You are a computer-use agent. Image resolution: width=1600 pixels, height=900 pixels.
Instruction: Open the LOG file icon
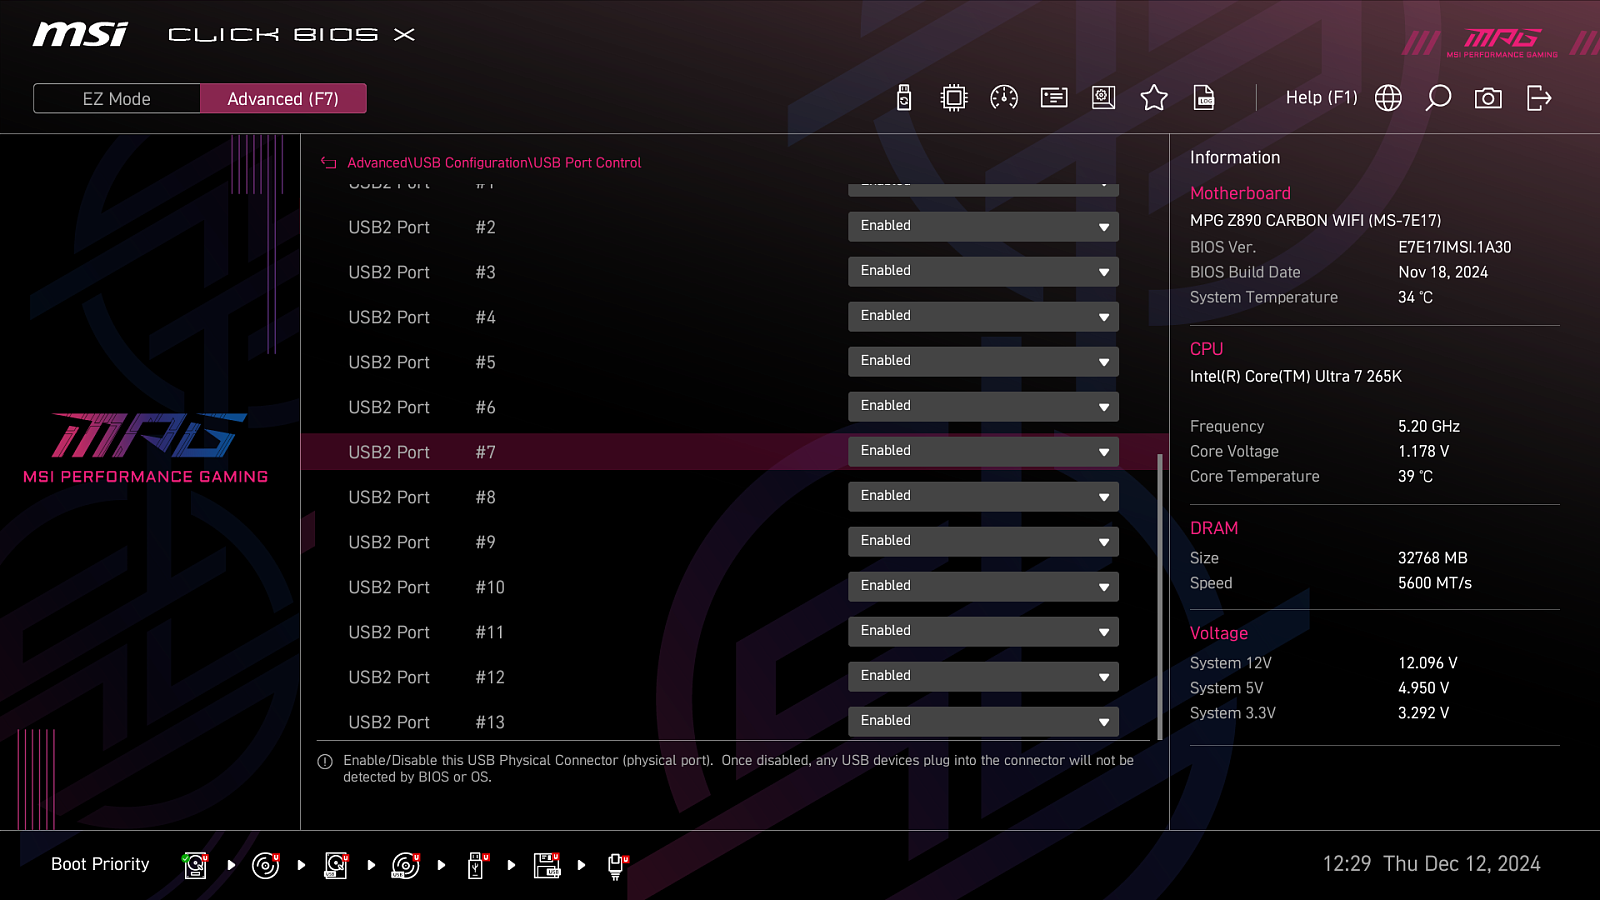point(1204,98)
